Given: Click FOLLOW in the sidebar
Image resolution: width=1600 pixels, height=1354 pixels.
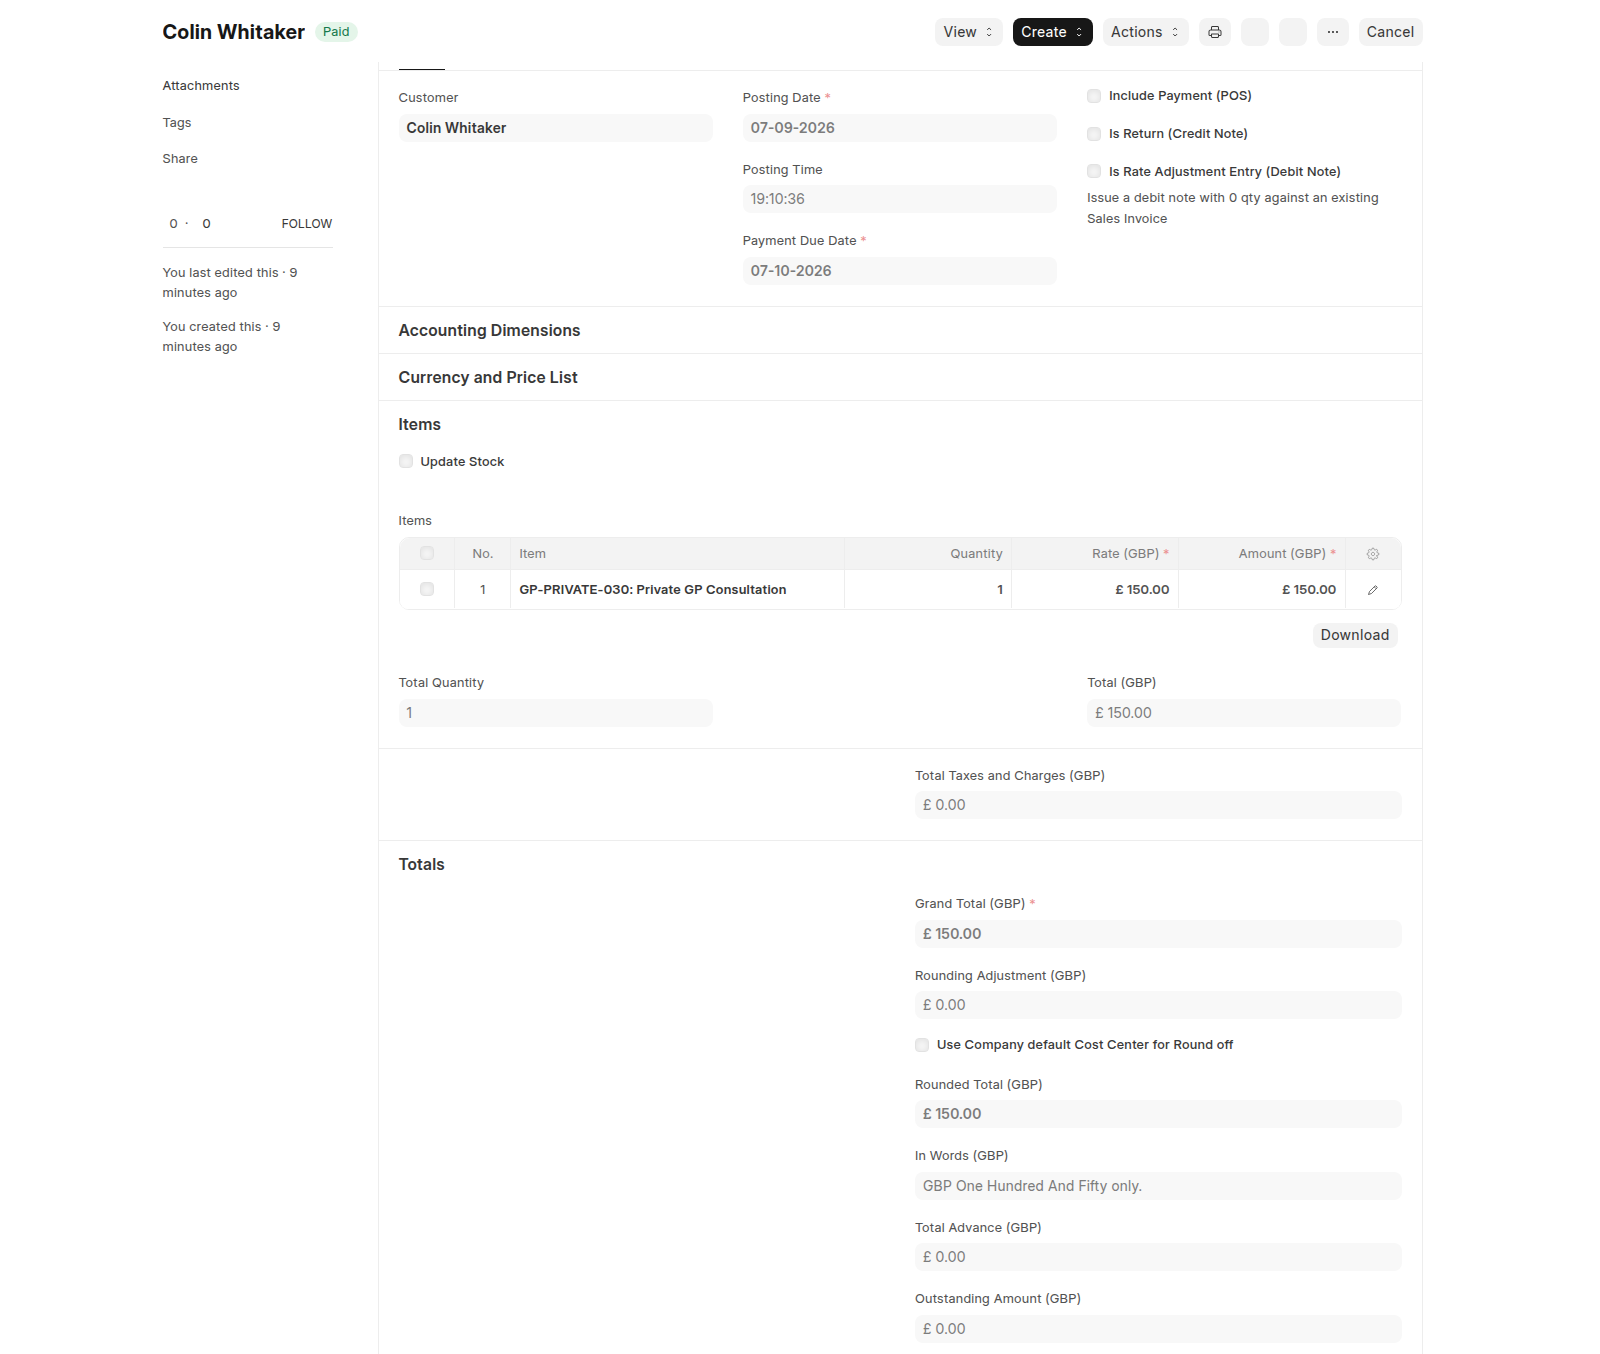Looking at the screenshot, I should pos(306,224).
